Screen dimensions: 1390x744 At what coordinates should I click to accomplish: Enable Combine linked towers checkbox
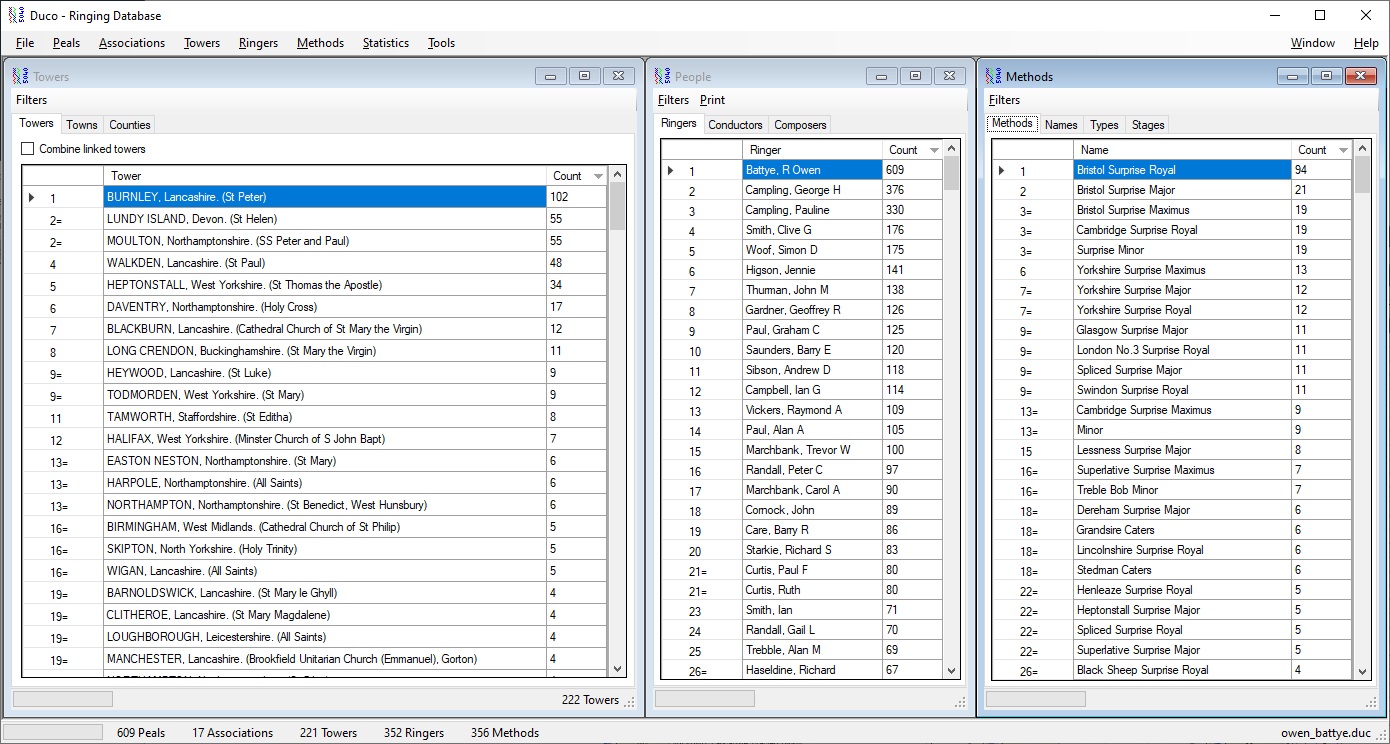pyautogui.click(x=28, y=149)
